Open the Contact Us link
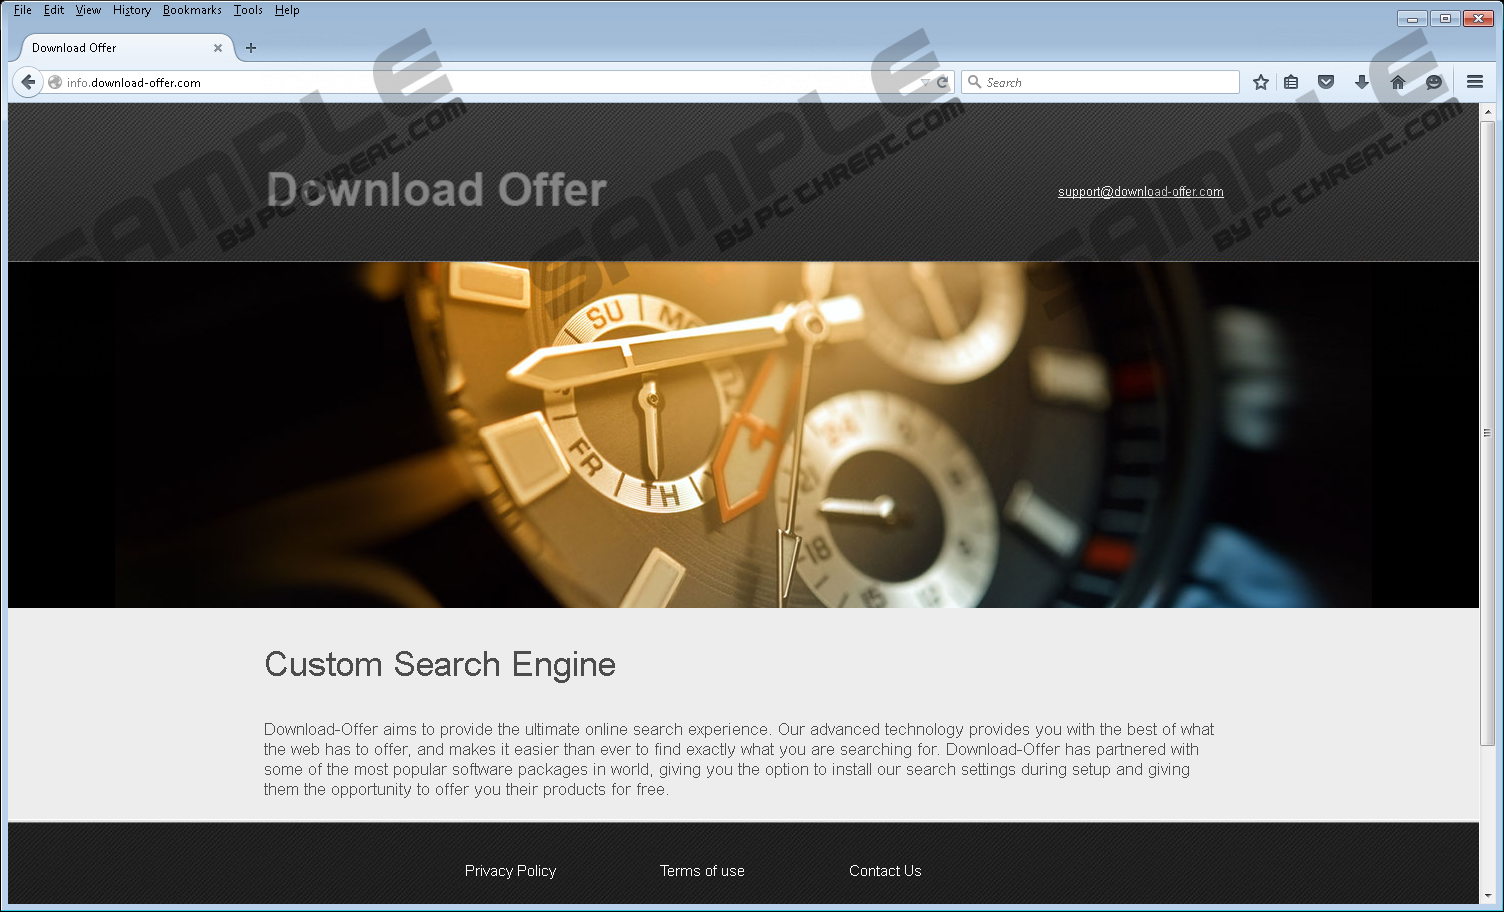Viewport: 1504px width, 912px height. (x=885, y=871)
